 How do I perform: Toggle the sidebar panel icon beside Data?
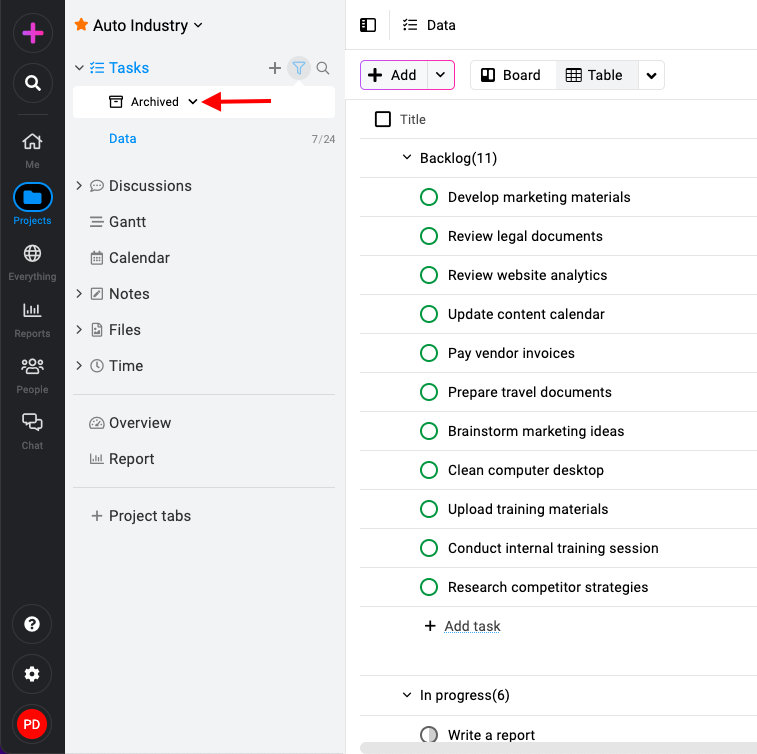(x=368, y=25)
